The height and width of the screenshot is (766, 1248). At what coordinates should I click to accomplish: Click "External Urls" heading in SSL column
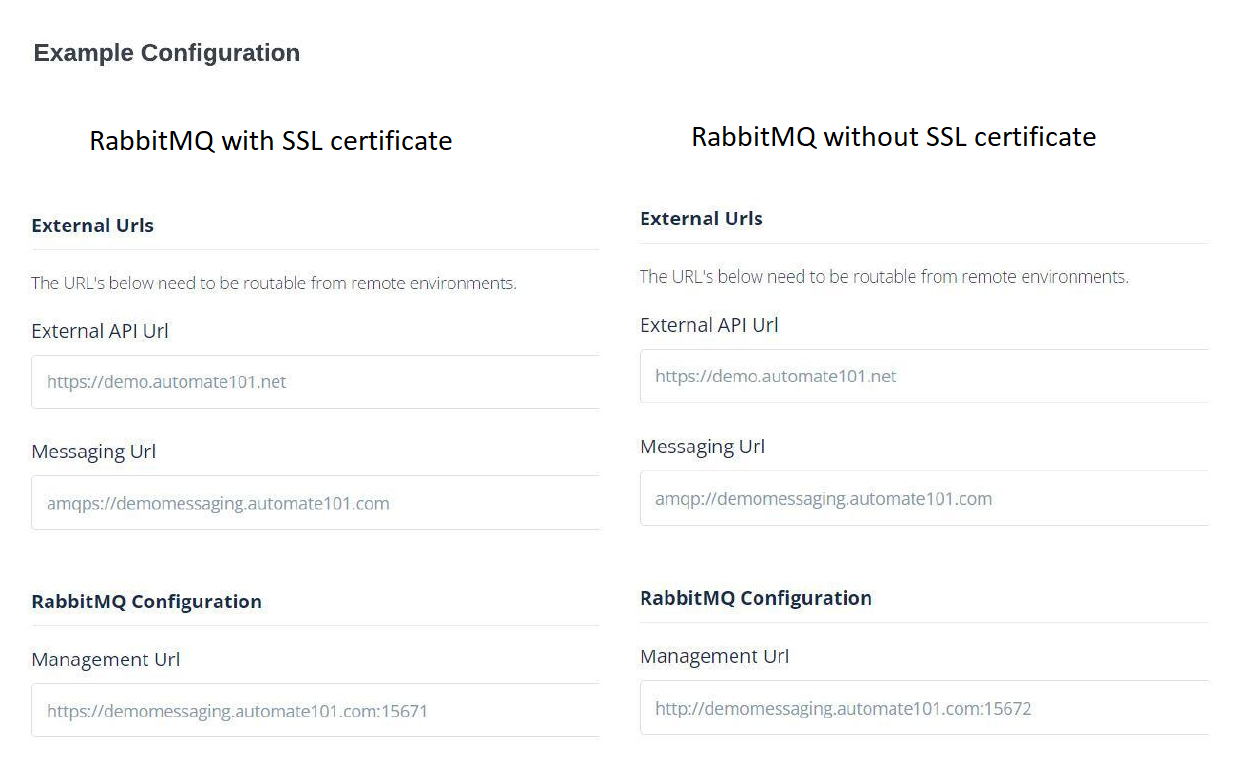[93, 226]
